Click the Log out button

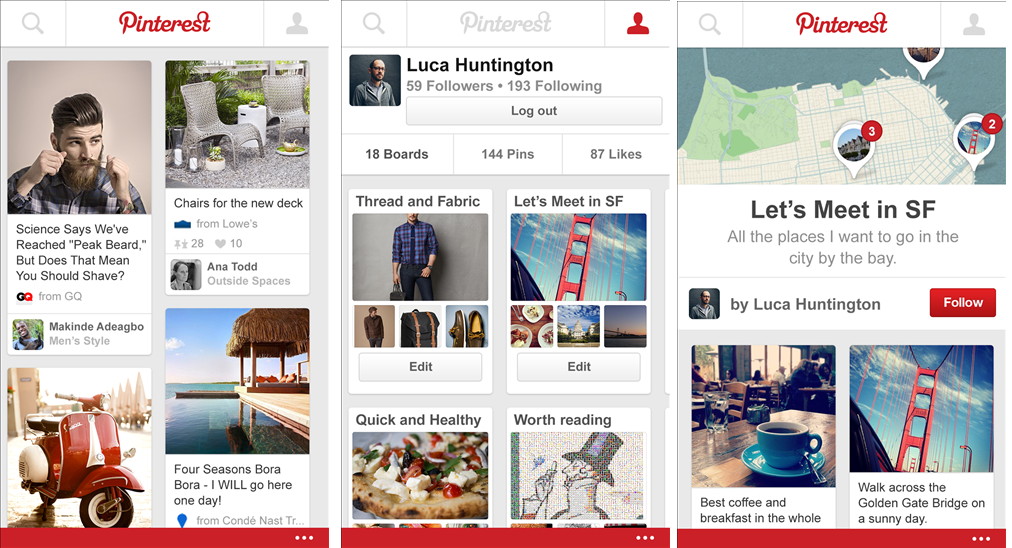click(x=534, y=110)
